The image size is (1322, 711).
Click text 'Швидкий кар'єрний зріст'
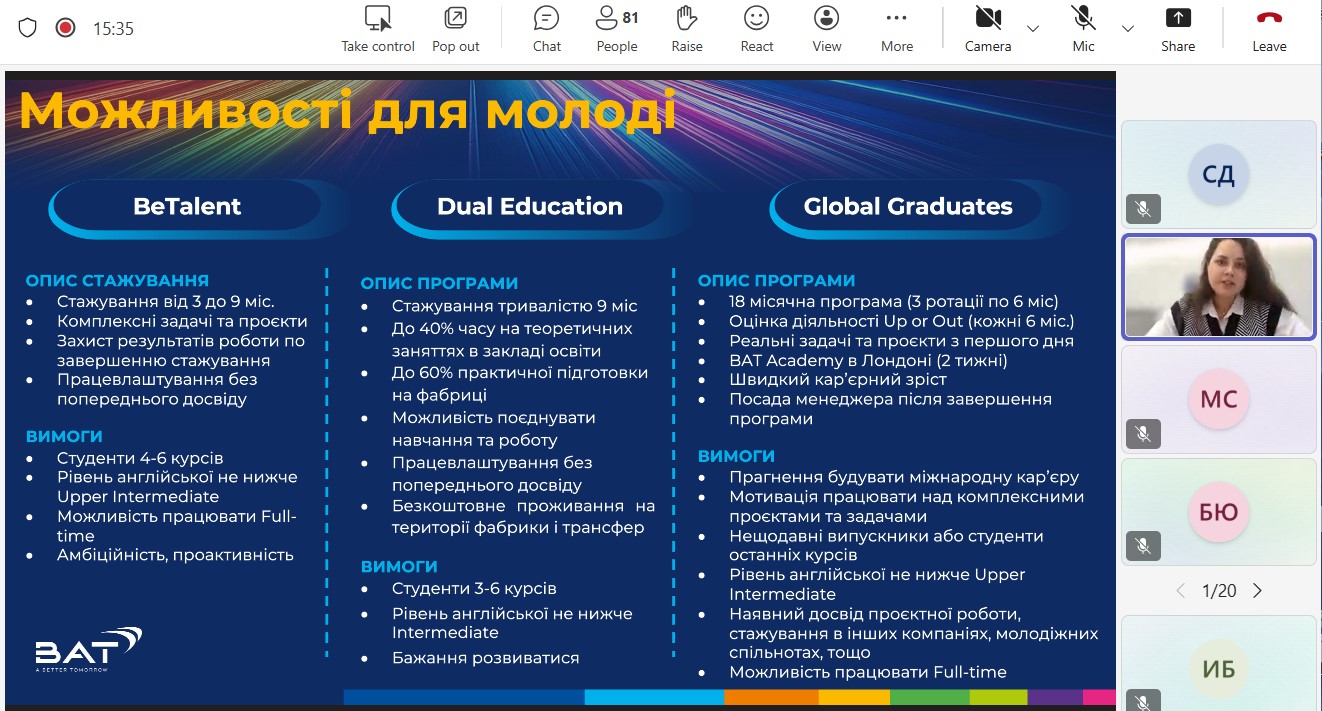(x=838, y=379)
